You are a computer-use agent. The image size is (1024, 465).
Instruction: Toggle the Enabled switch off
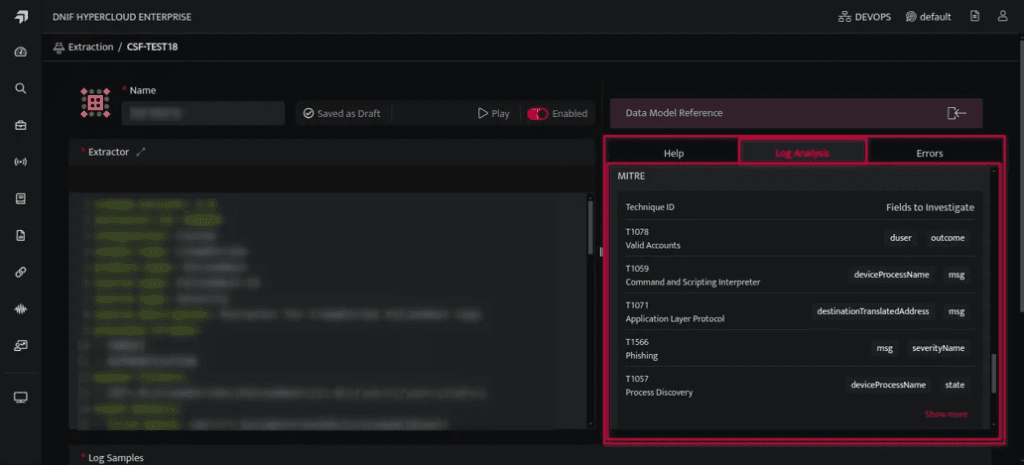(x=537, y=114)
